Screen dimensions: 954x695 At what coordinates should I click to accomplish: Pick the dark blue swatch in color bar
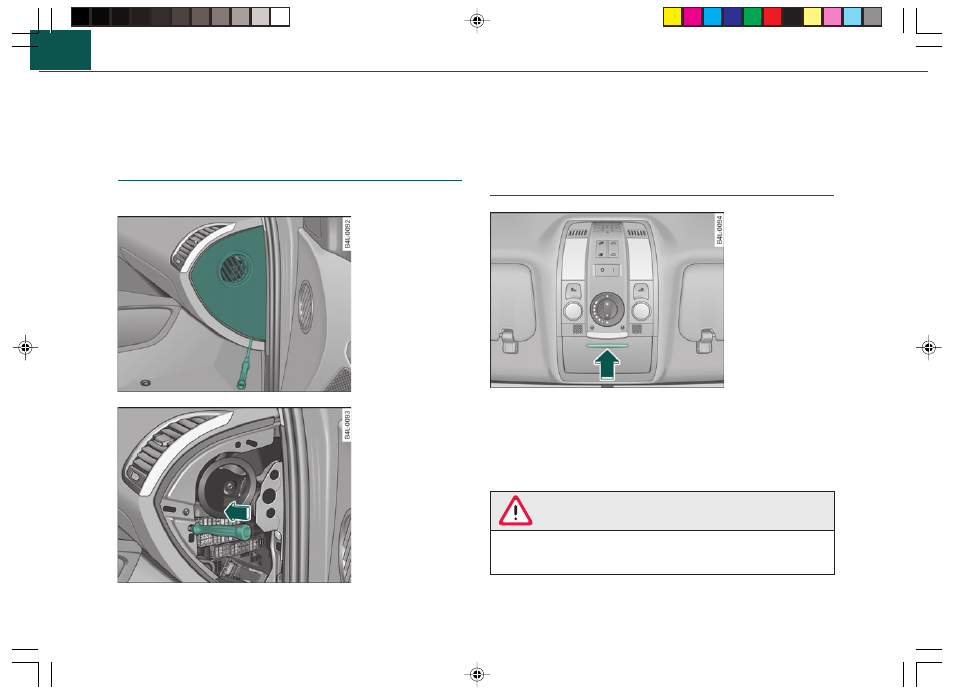pyautogui.click(x=733, y=16)
